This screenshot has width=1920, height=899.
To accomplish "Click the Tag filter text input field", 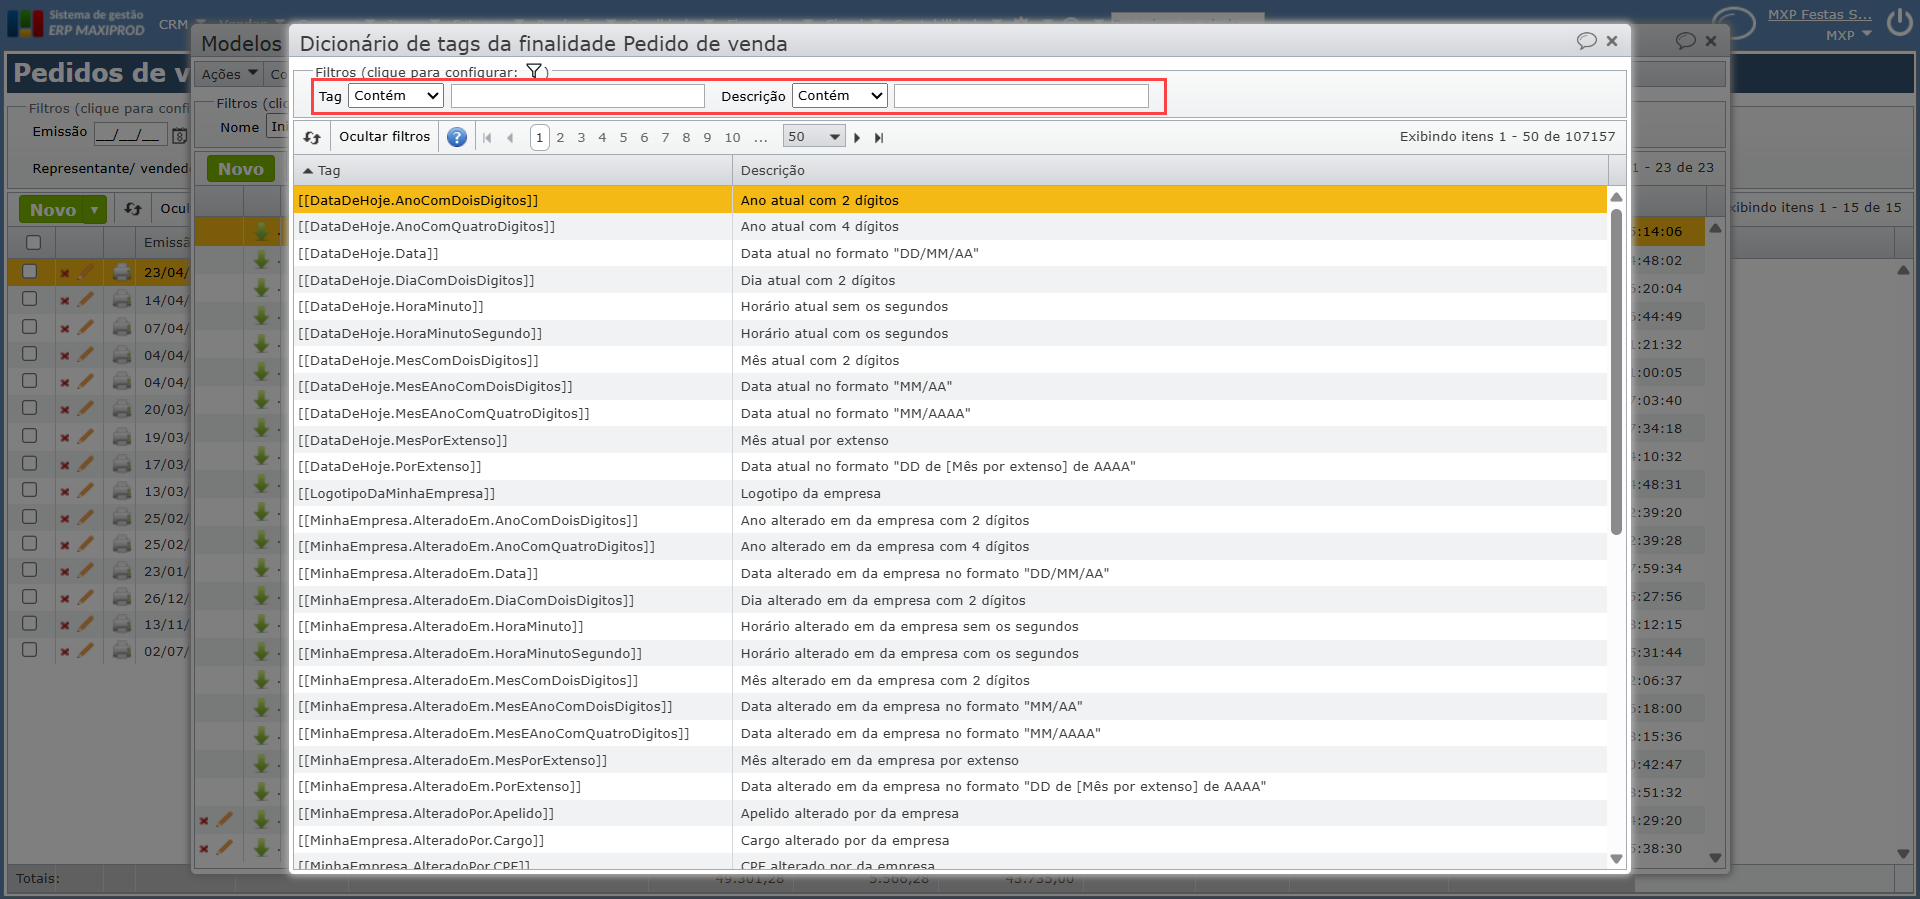I will pyautogui.click(x=577, y=96).
